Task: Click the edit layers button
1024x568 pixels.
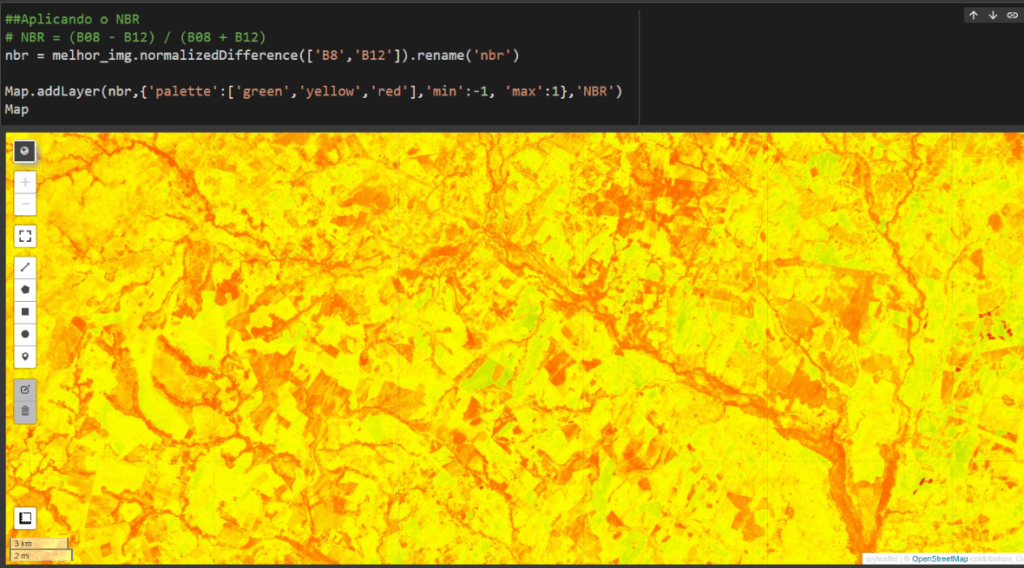Action: pyautogui.click(x=25, y=389)
